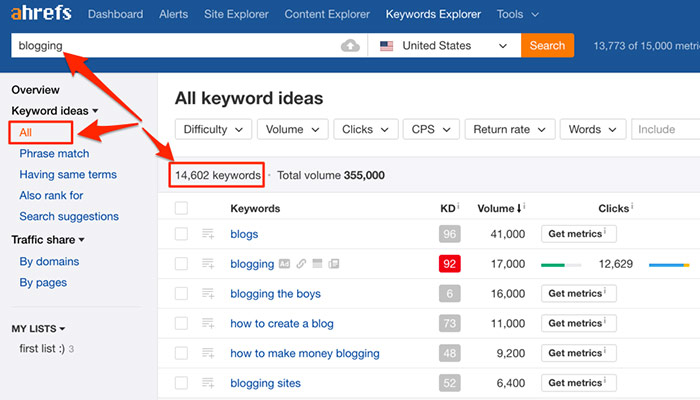Open the Tools menu
This screenshot has height=400, width=700.
click(x=517, y=15)
